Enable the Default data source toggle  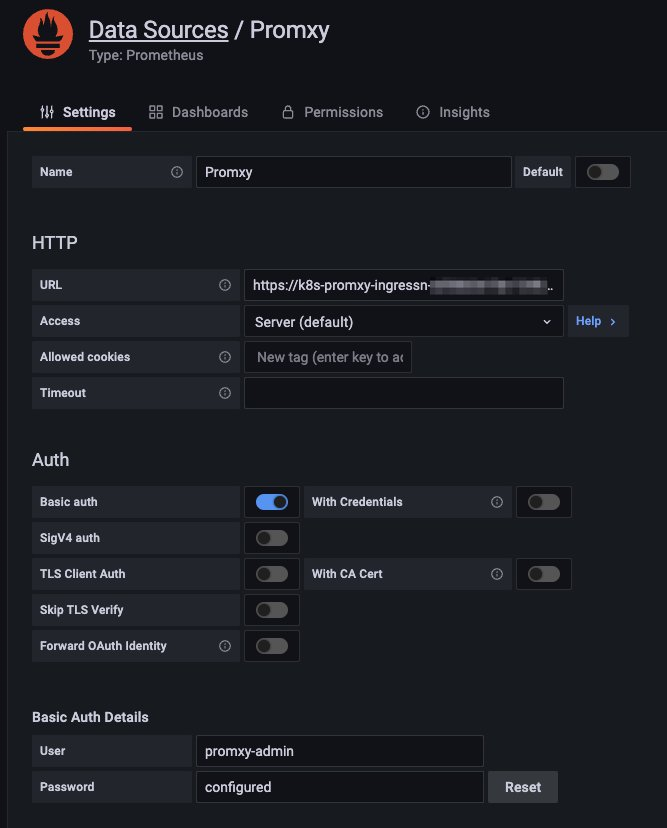[603, 171]
